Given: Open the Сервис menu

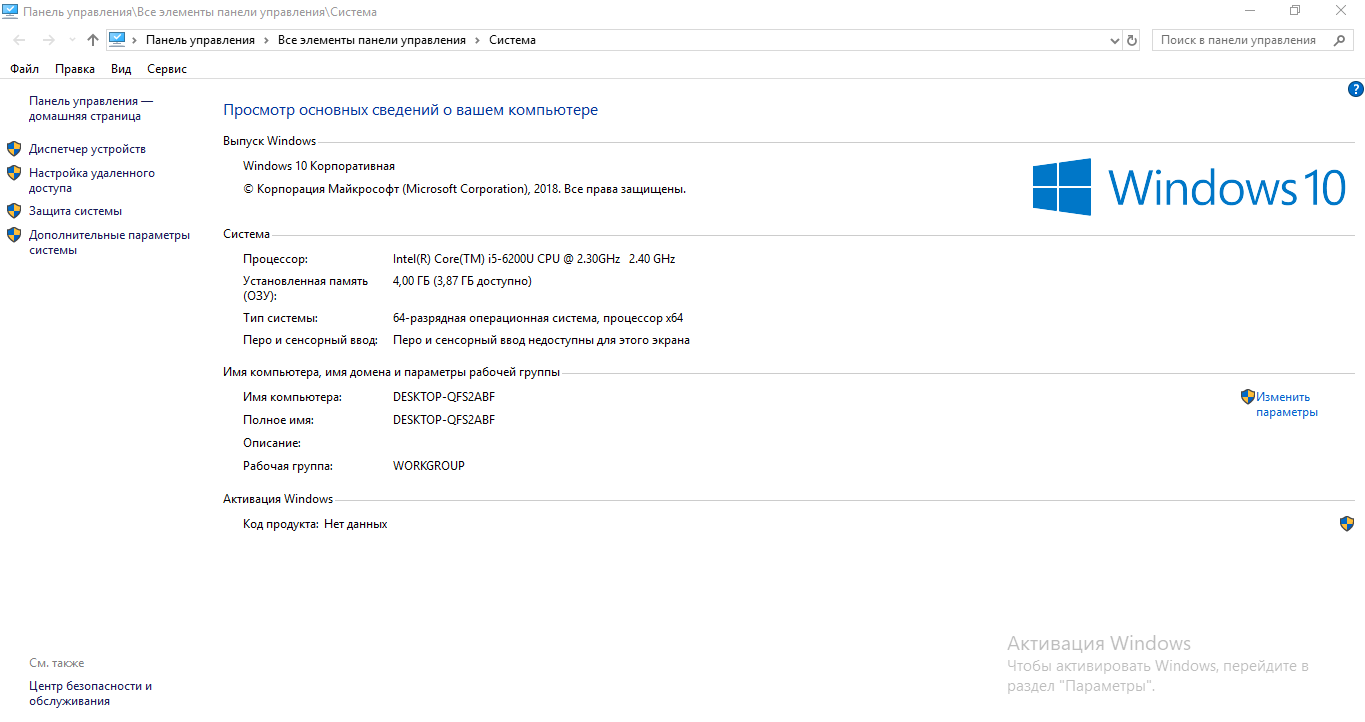Looking at the screenshot, I should coord(167,69).
